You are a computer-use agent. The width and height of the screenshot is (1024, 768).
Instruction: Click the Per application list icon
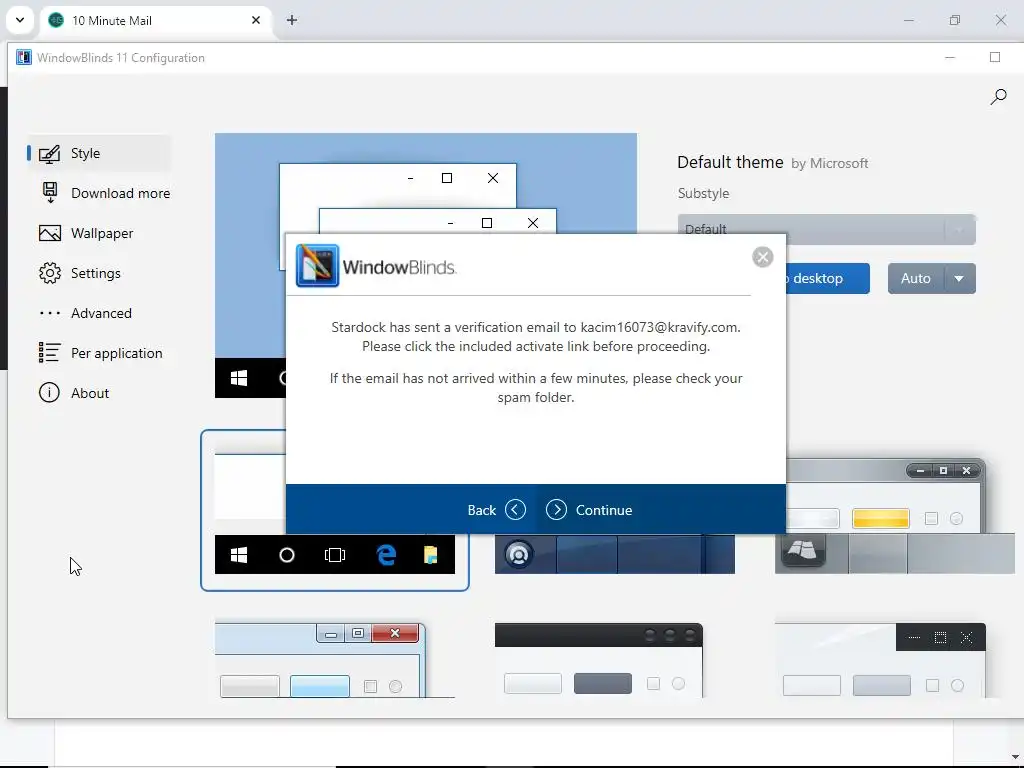[50, 353]
